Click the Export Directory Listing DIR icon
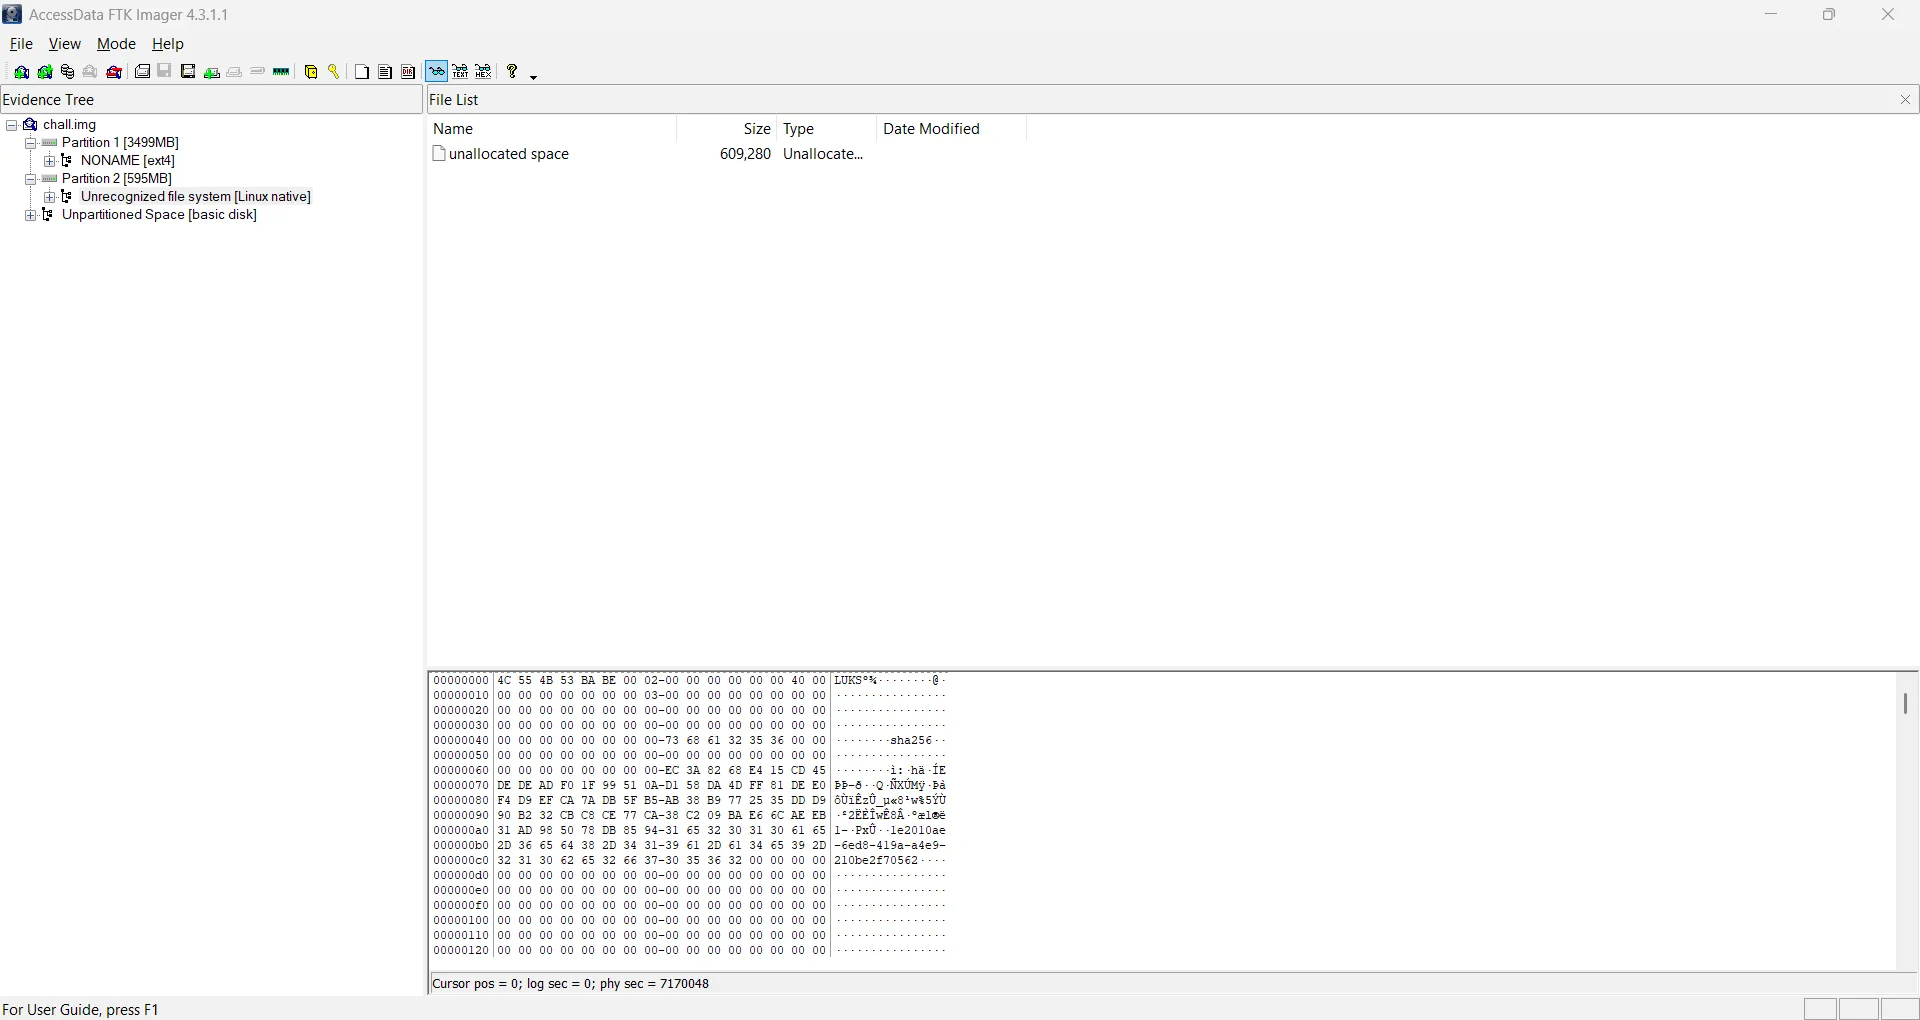This screenshot has width=1920, height=1020. pos(409,72)
